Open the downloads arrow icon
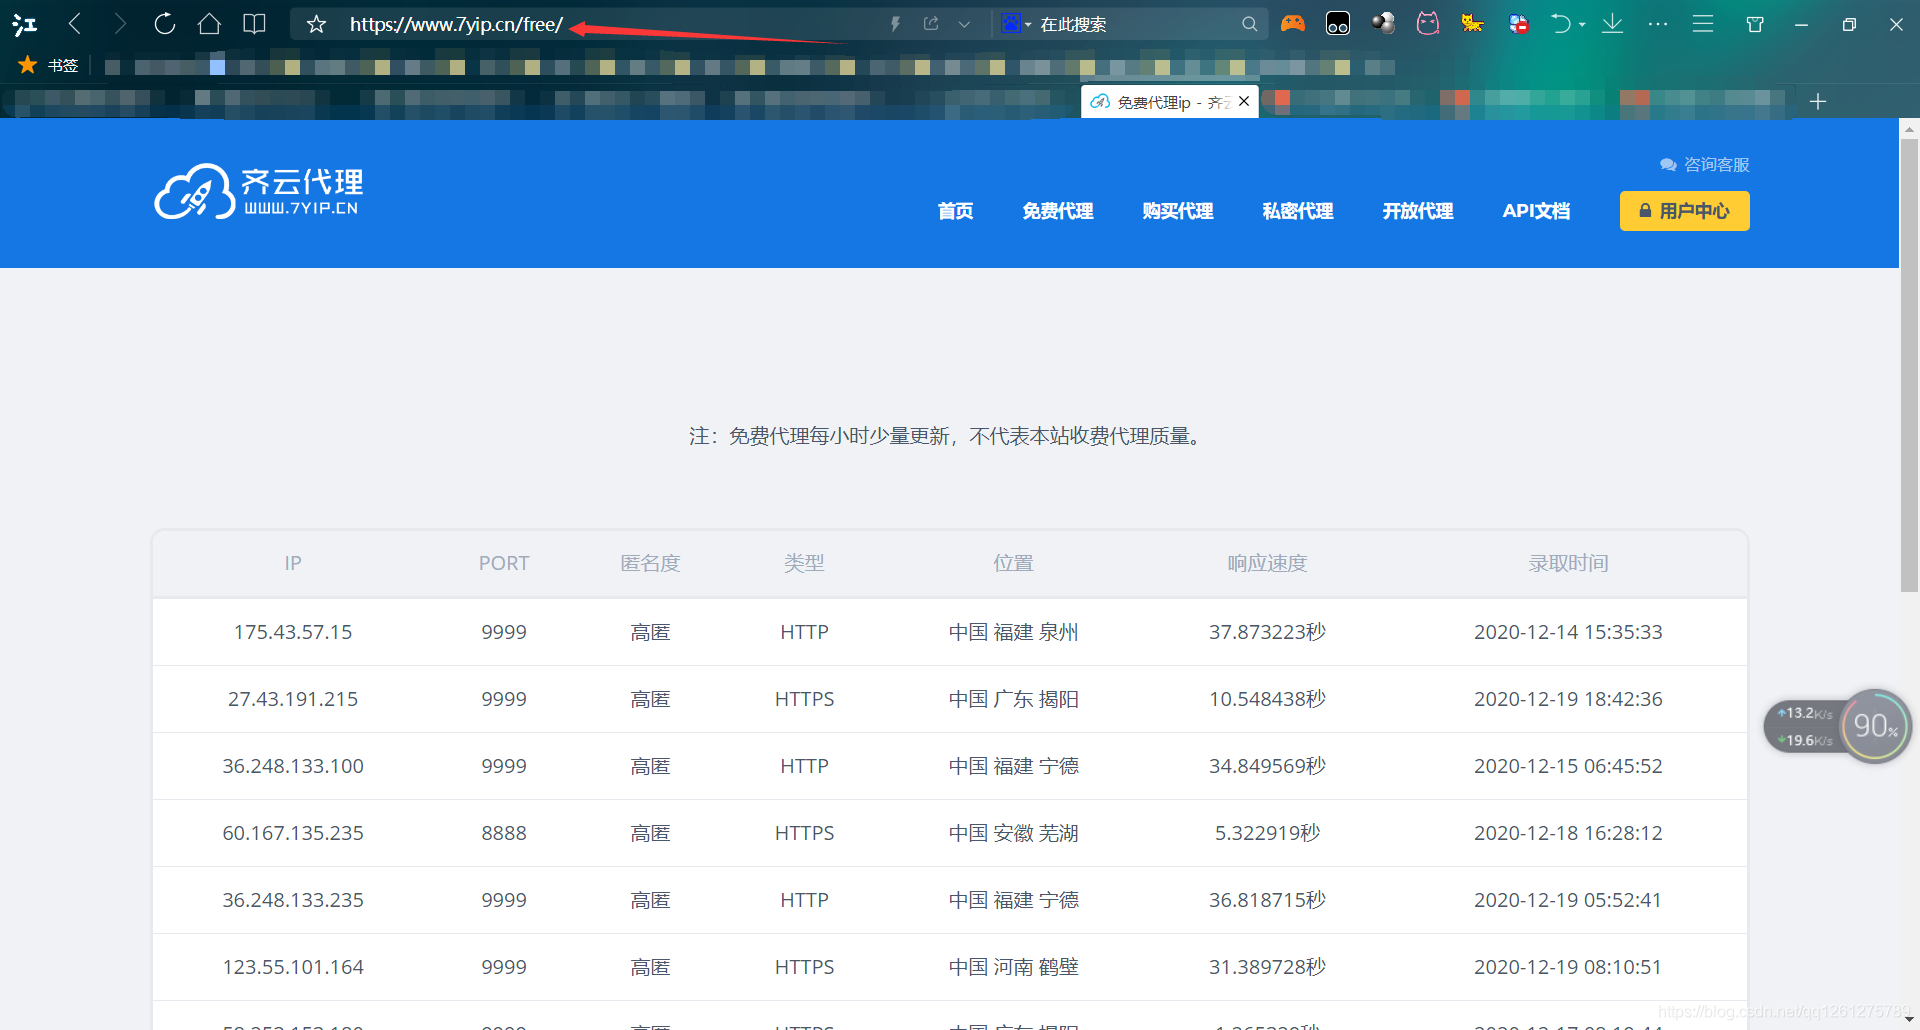This screenshot has width=1920, height=1030. click(1612, 23)
